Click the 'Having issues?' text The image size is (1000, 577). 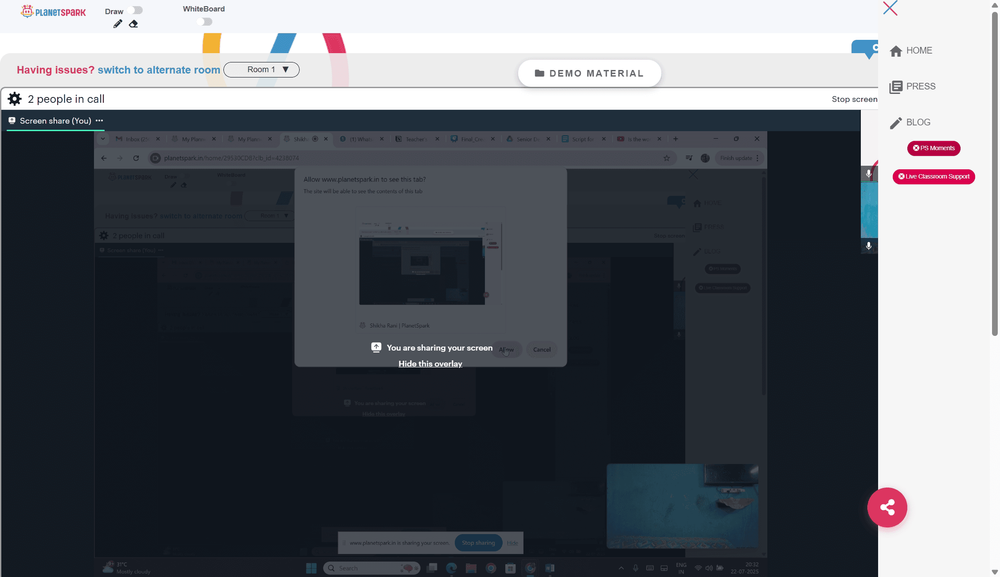coord(55,70)
